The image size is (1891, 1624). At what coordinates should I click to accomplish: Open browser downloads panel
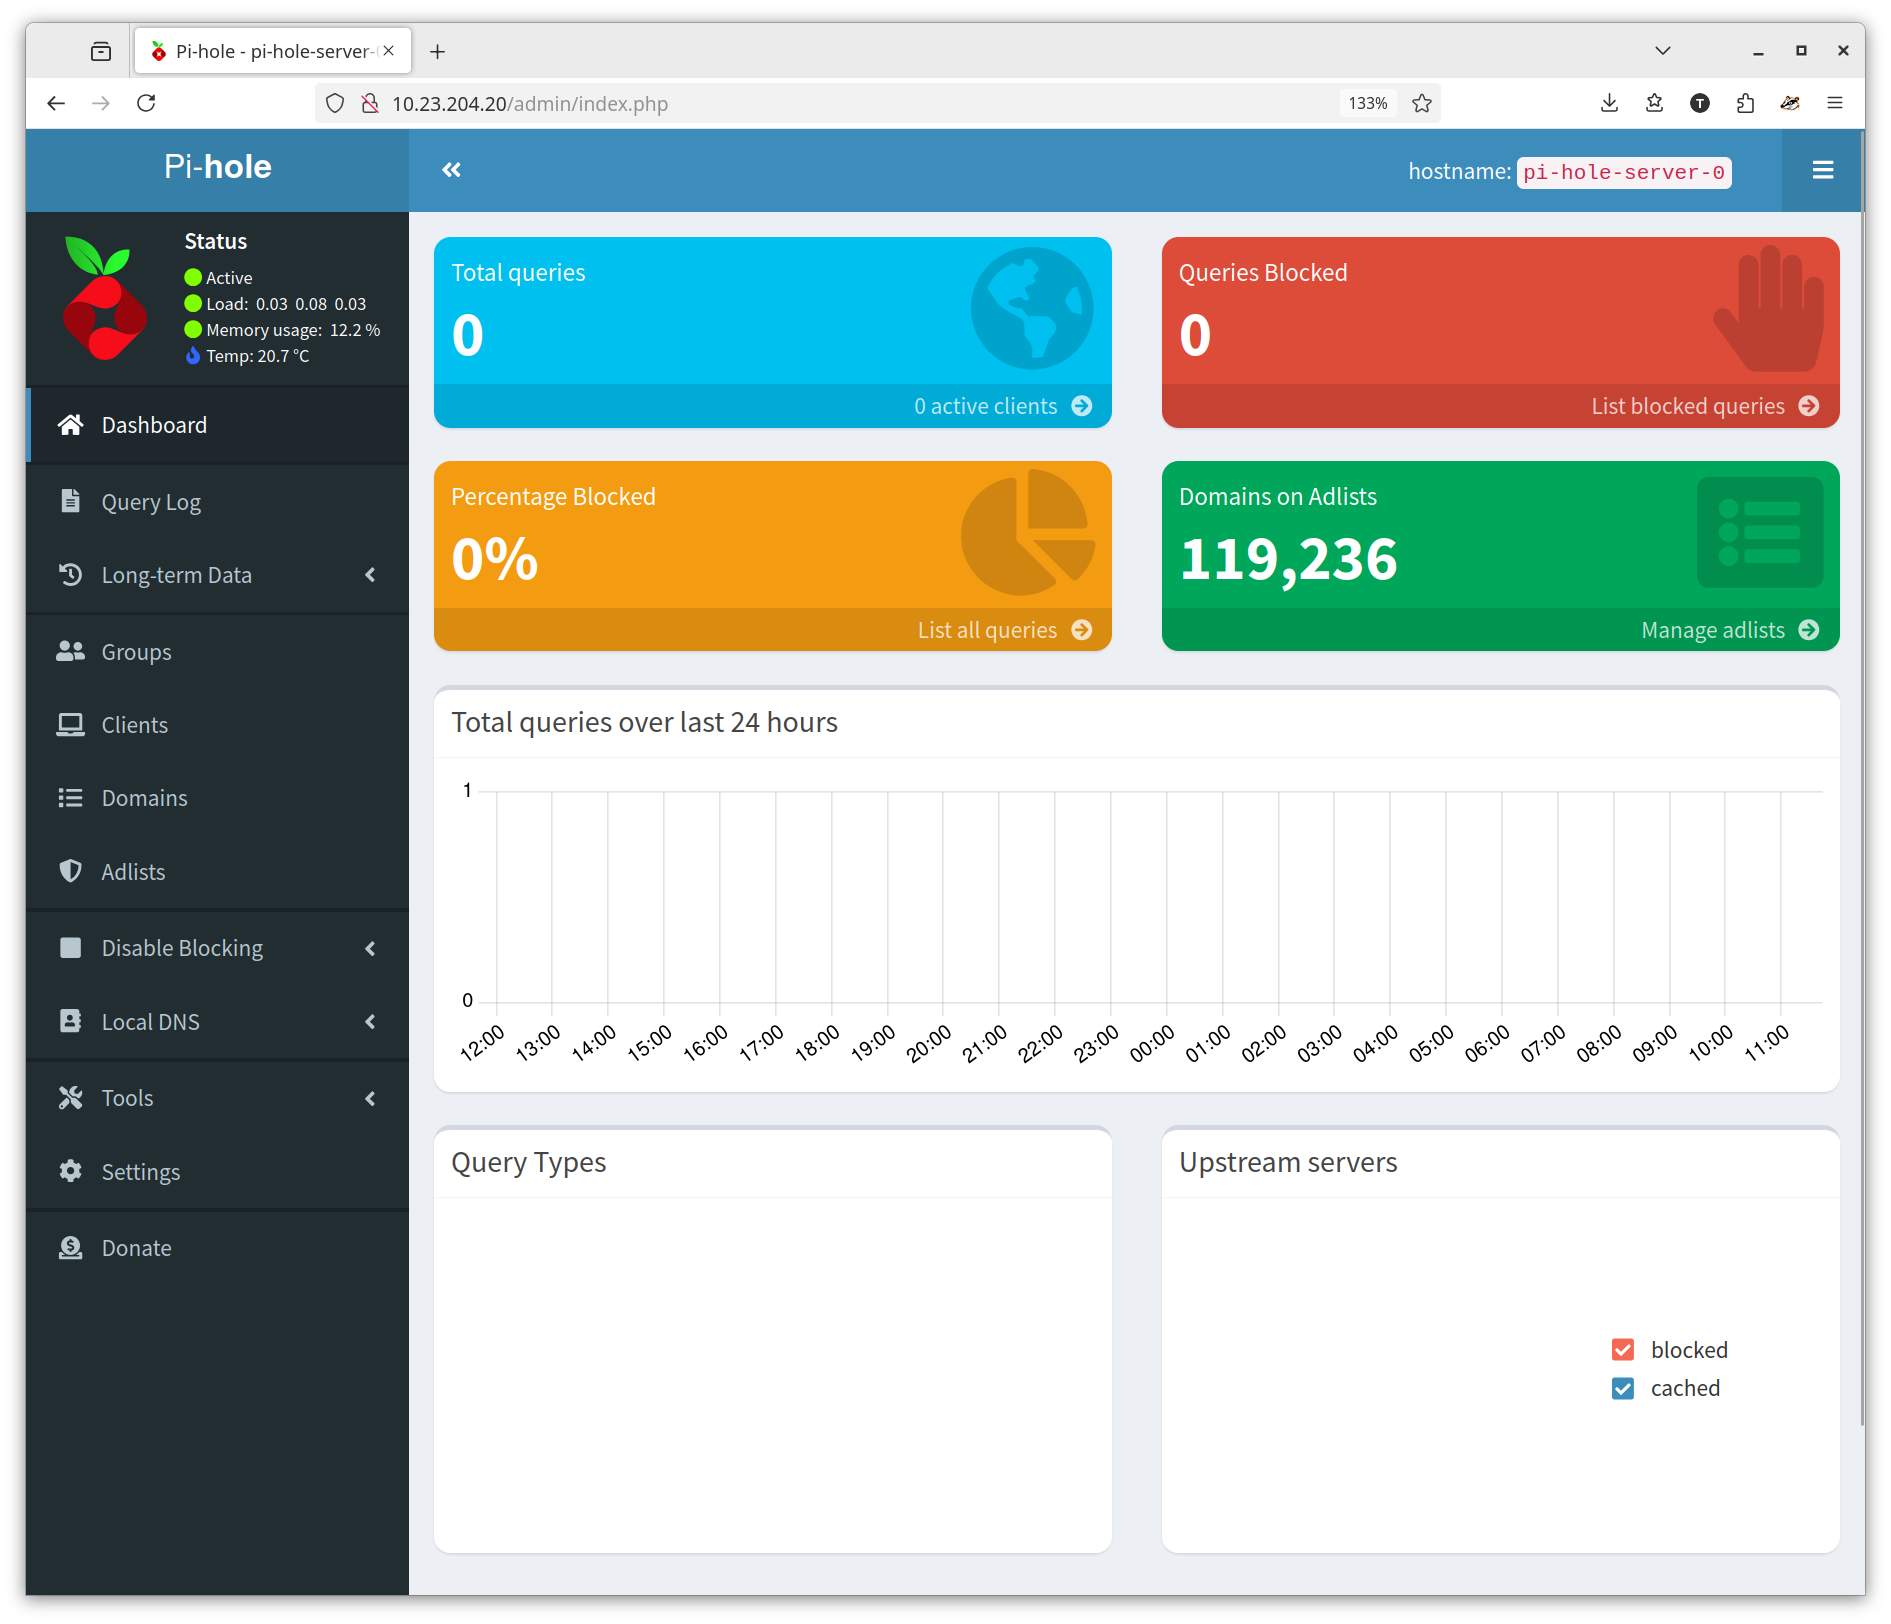coord(1609,103)
